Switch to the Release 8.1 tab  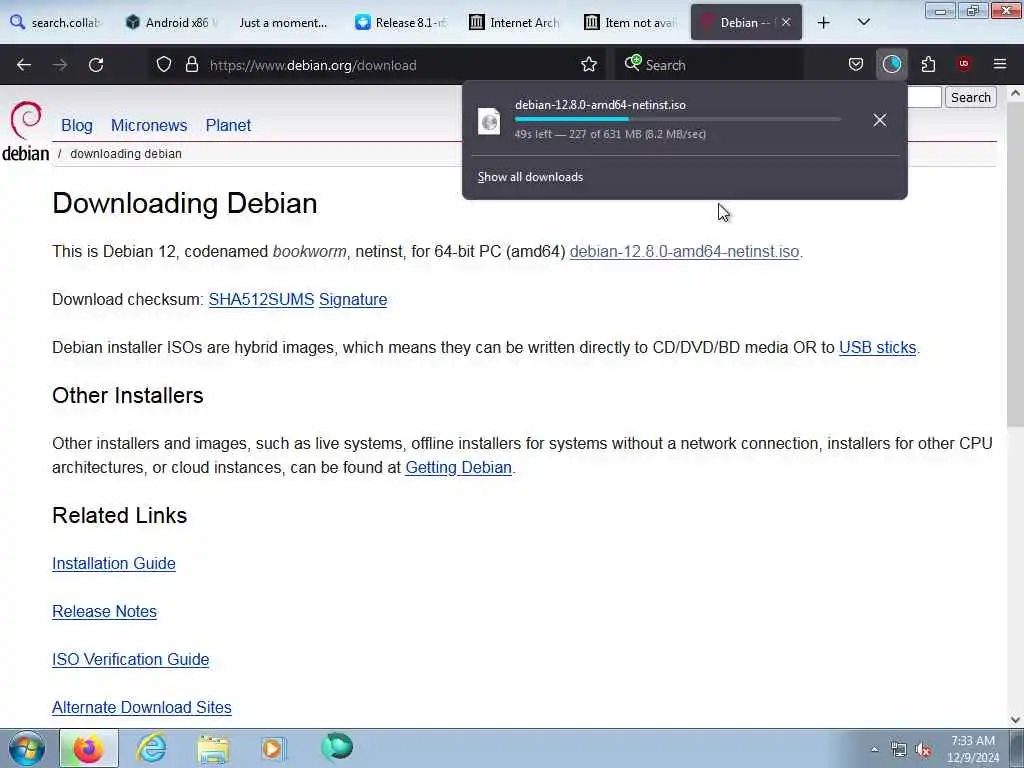click(x=401, y=22)
